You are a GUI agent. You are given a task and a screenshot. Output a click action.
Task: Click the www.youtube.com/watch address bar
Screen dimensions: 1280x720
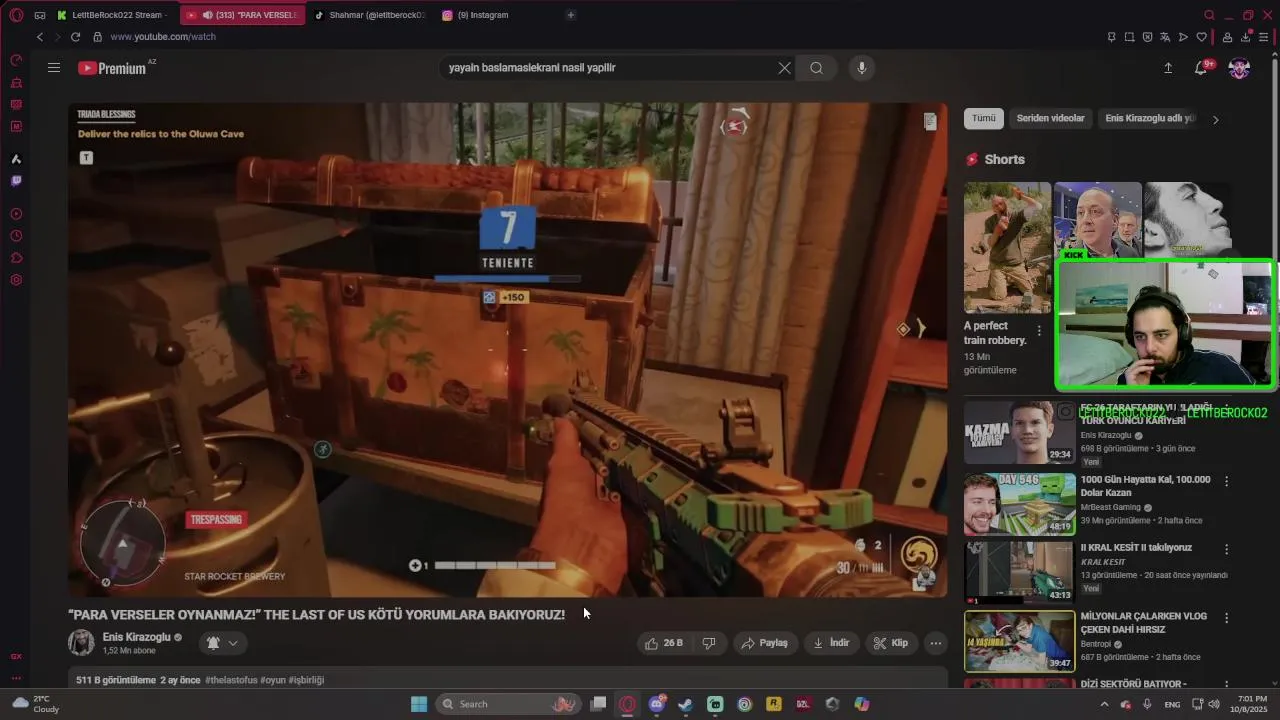click(163, 37)
